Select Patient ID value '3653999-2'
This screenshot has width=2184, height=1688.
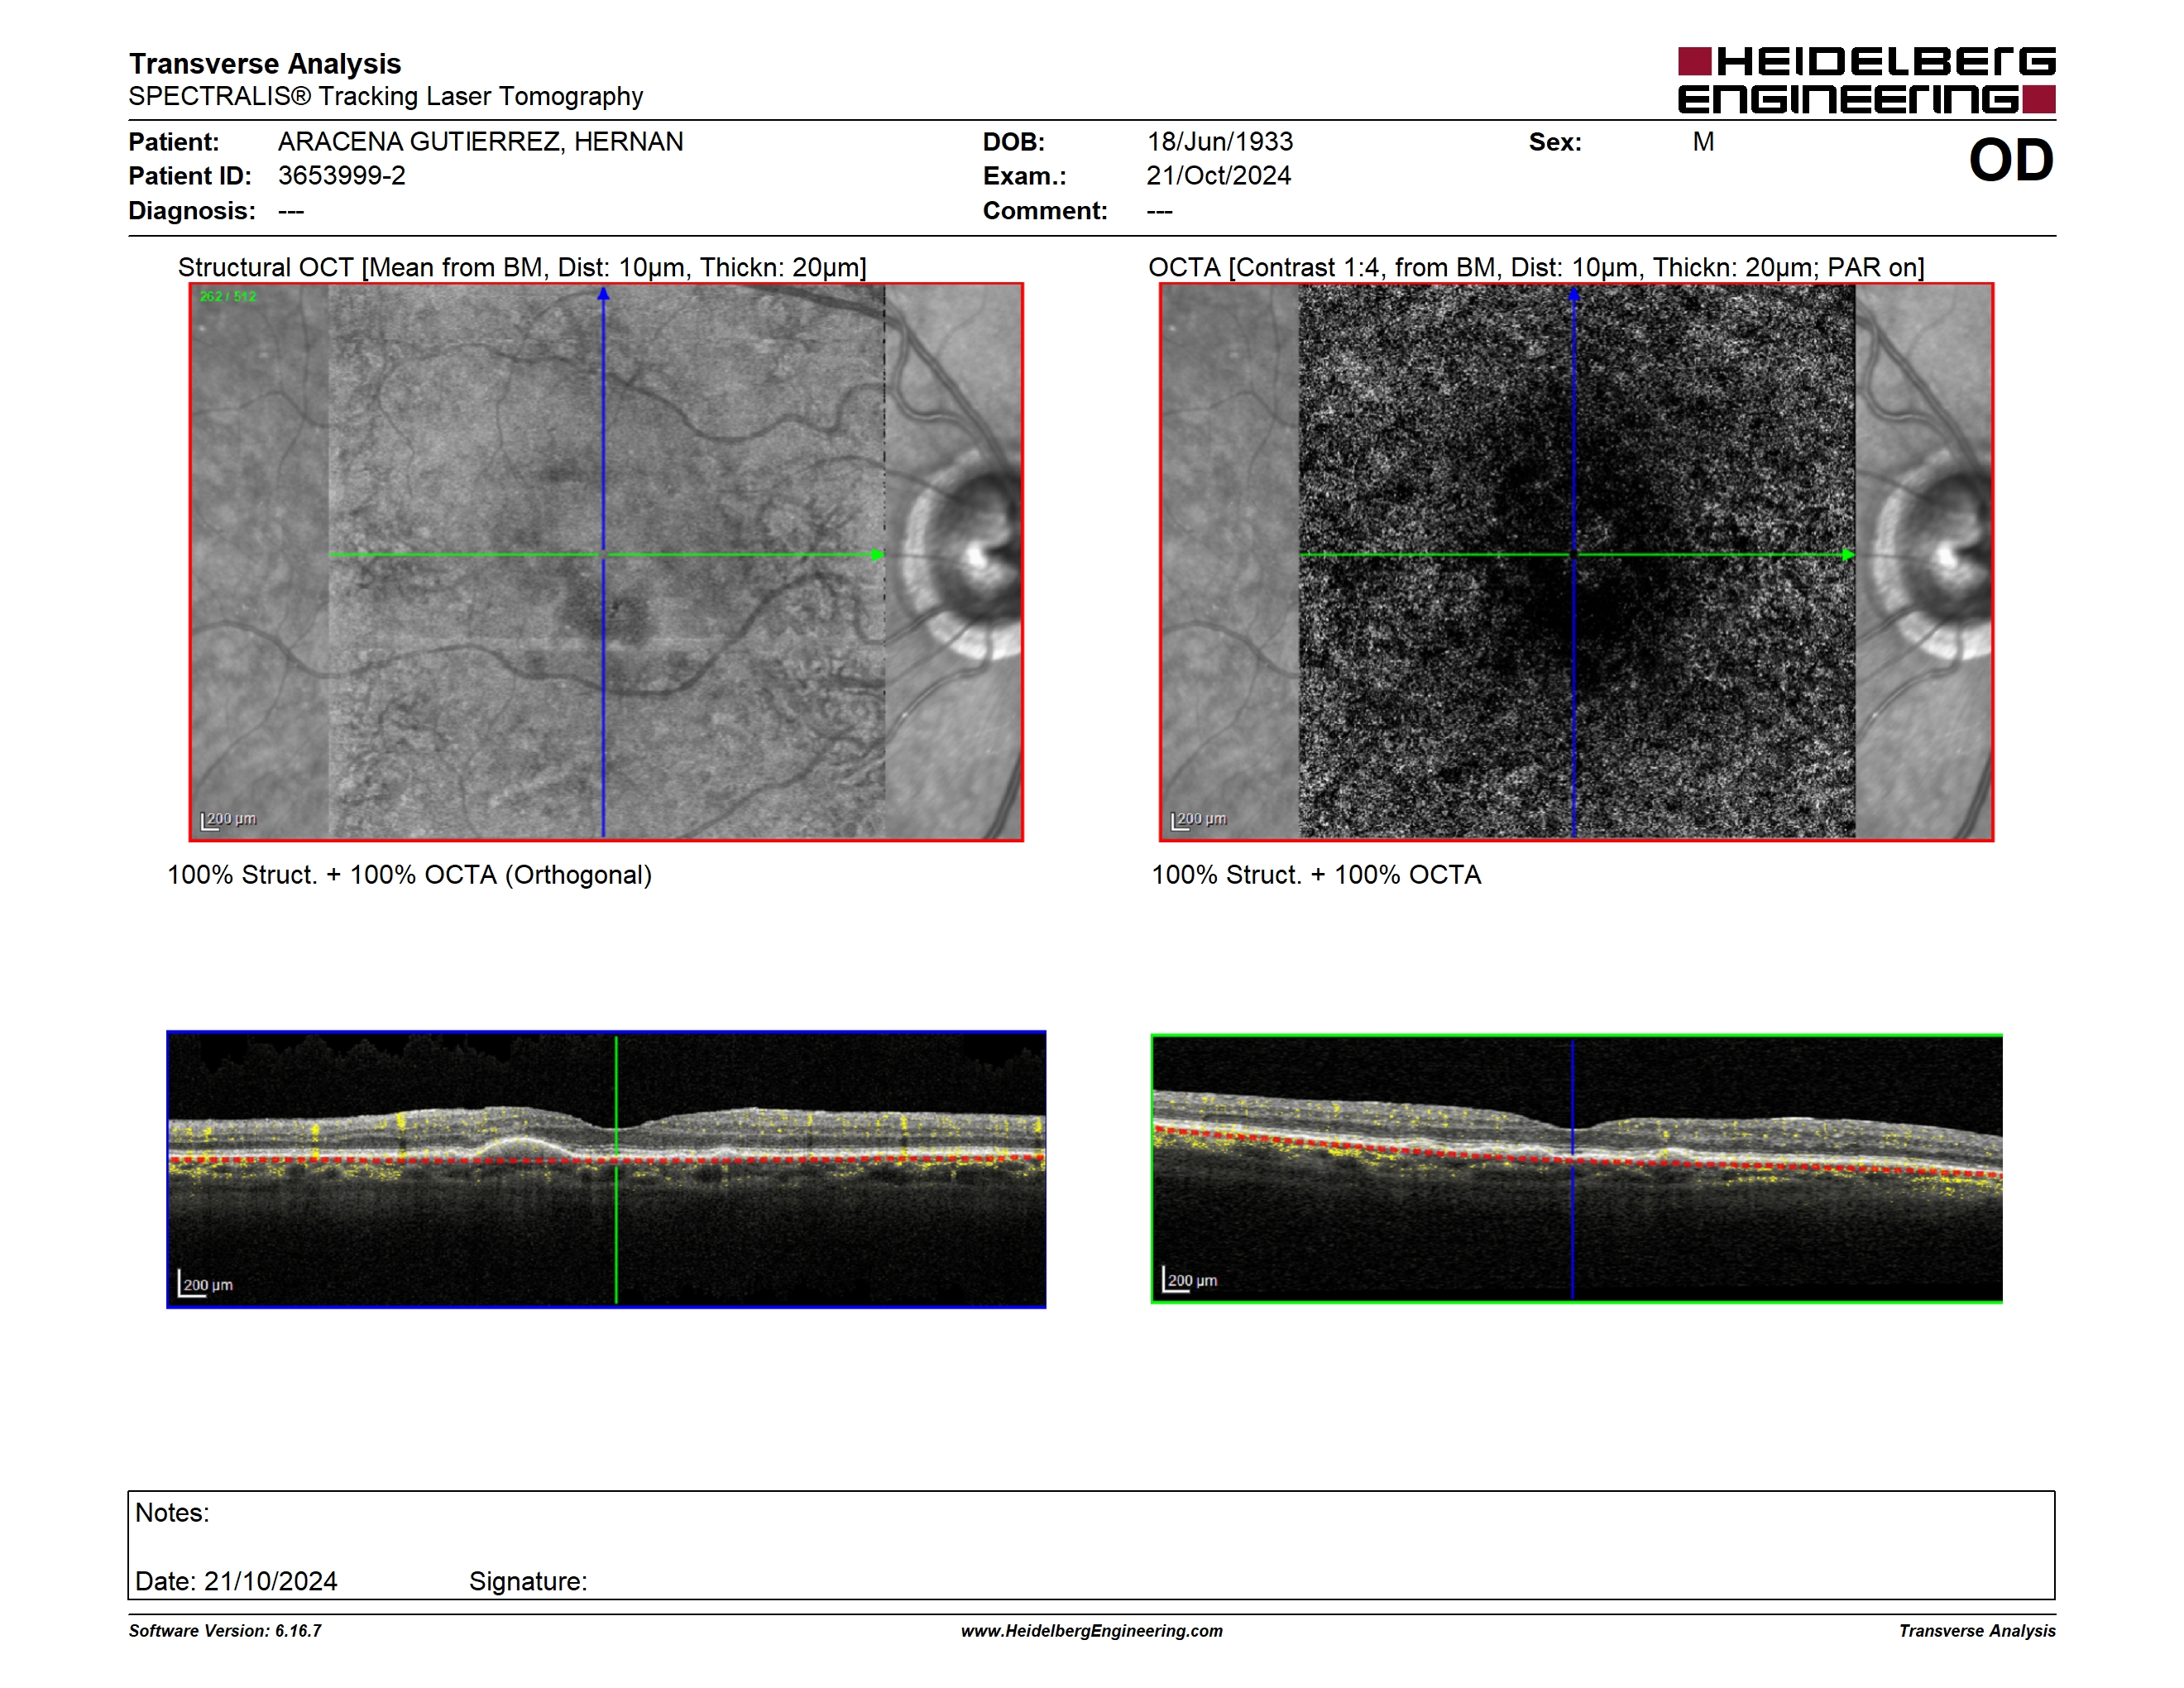(x=342, y=176)
